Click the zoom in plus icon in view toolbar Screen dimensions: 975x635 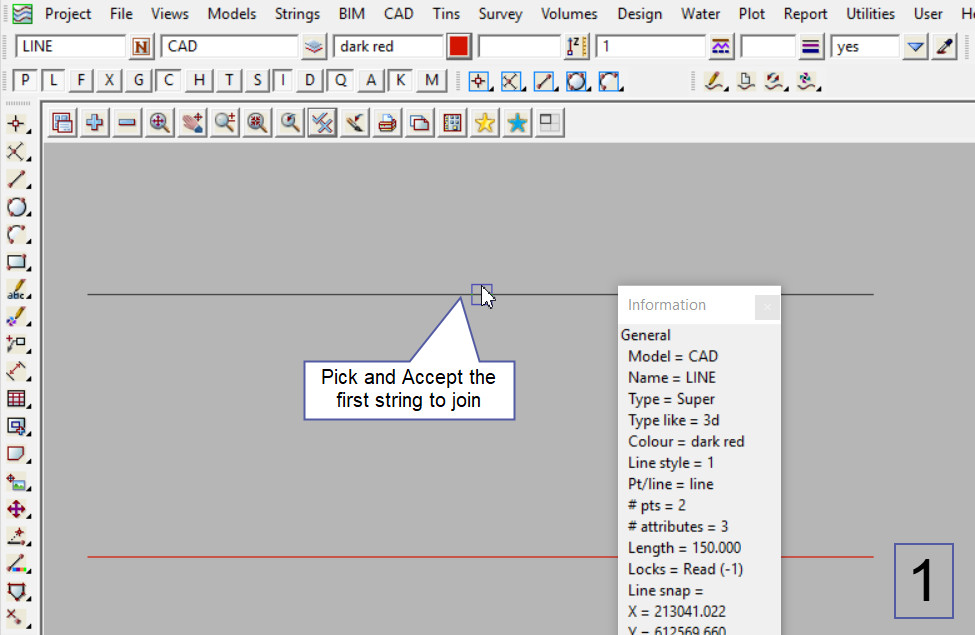pyautogui.click(x=95, y=123)
